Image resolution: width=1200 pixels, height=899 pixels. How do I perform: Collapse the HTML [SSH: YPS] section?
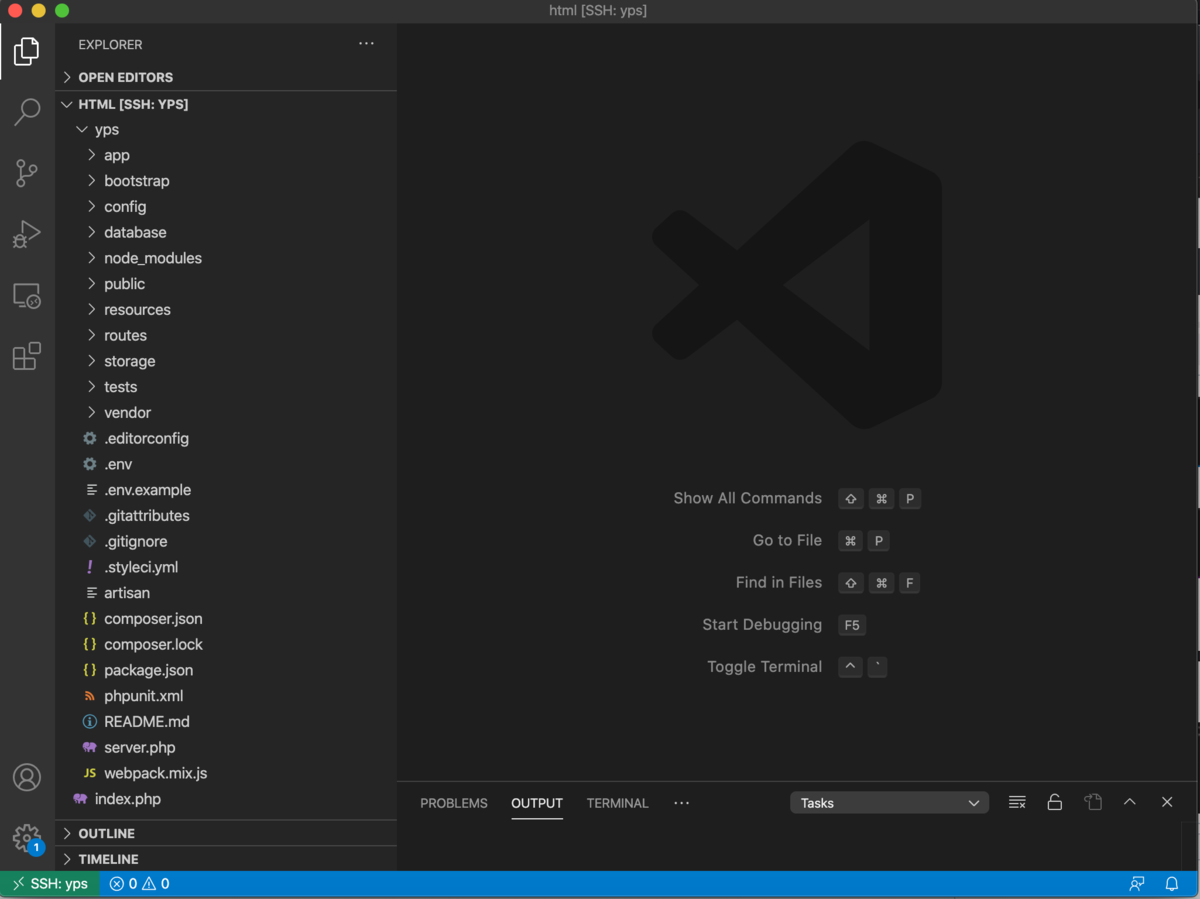tap(226, 104)
